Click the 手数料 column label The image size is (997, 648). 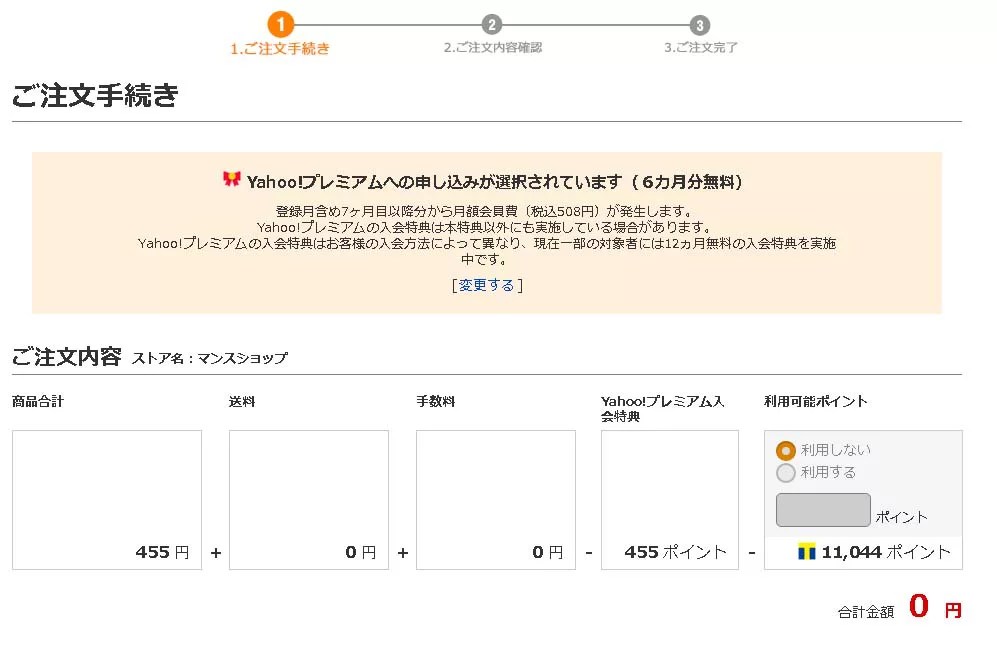[x=436, y=401]
